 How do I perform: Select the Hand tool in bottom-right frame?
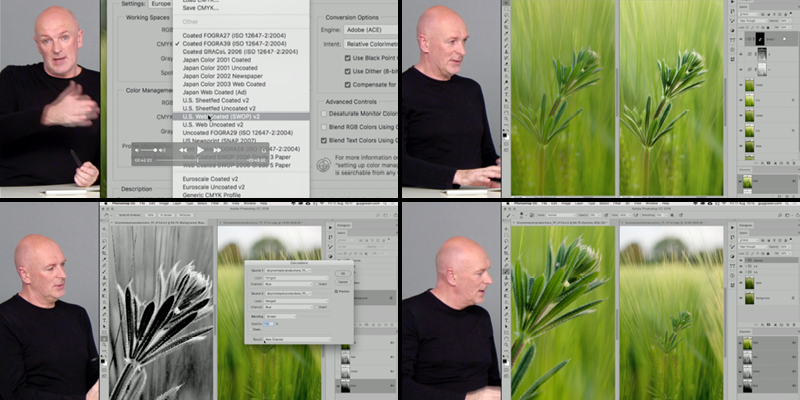506,338
